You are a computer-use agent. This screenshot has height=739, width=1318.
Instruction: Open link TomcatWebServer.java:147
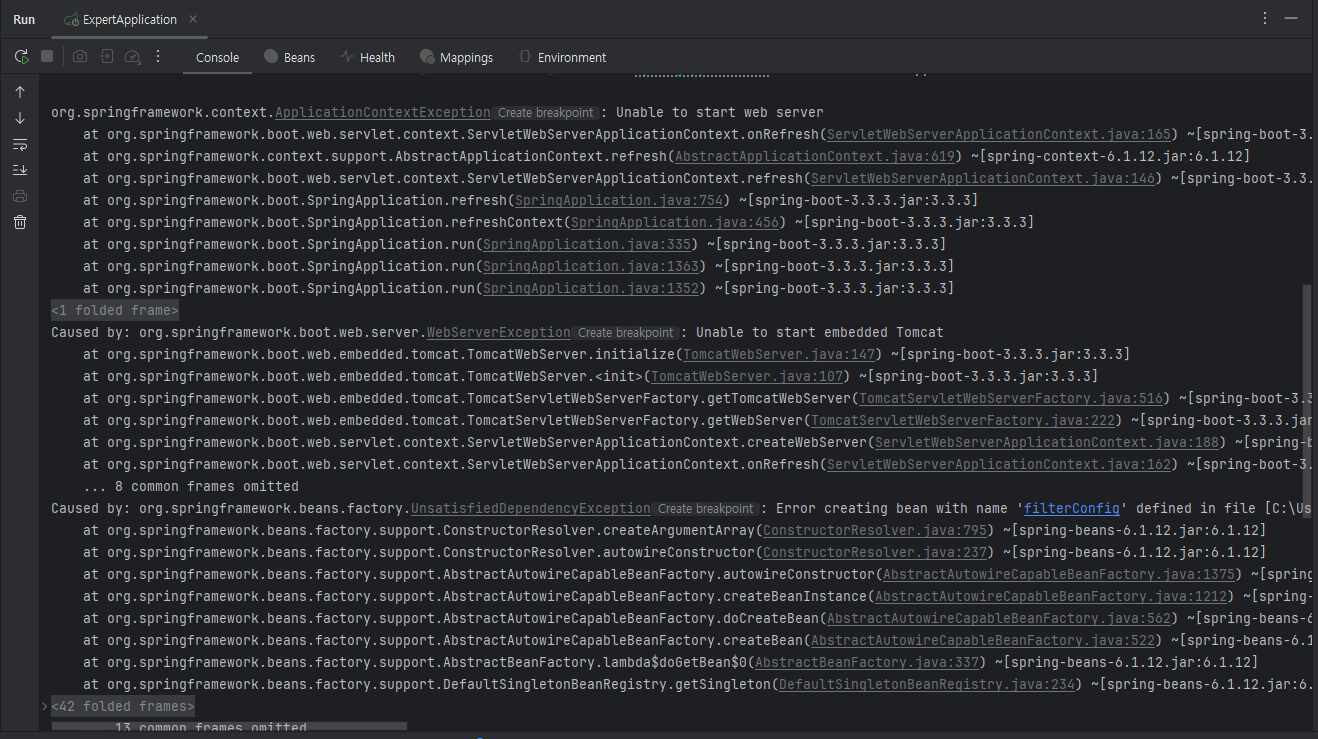[778, 354]
